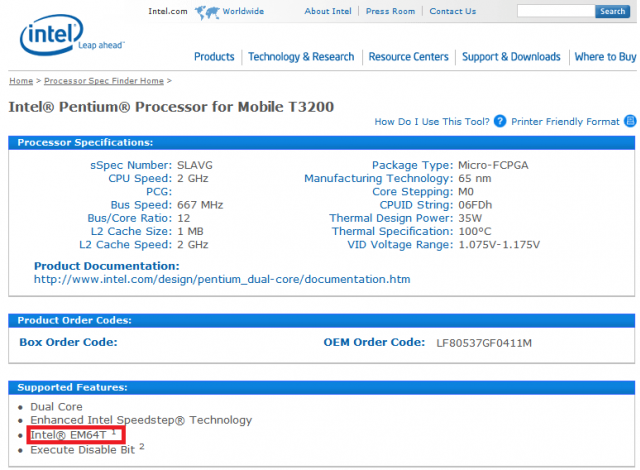Click the Home breadcrumb link
The image size is (640, 470).
[21, 81]
